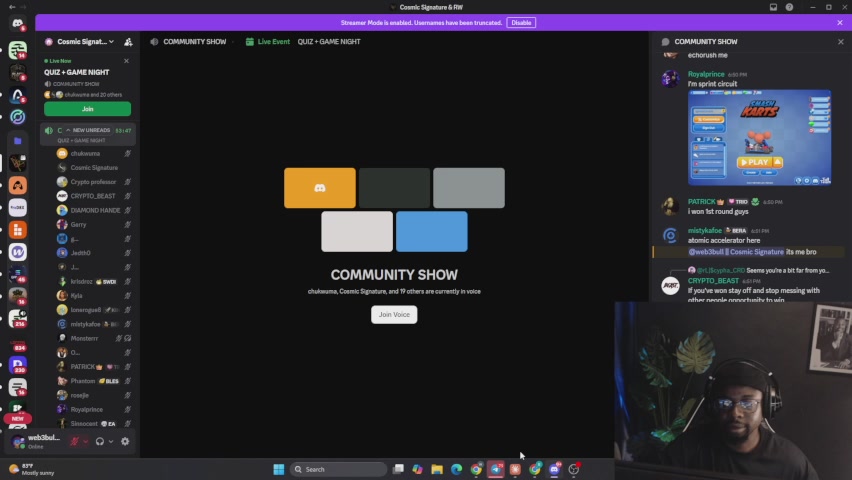The width and height of the screenshot is (852, 480).
Task: Open headphone output options arrow
Action: [x=111, y=441]
